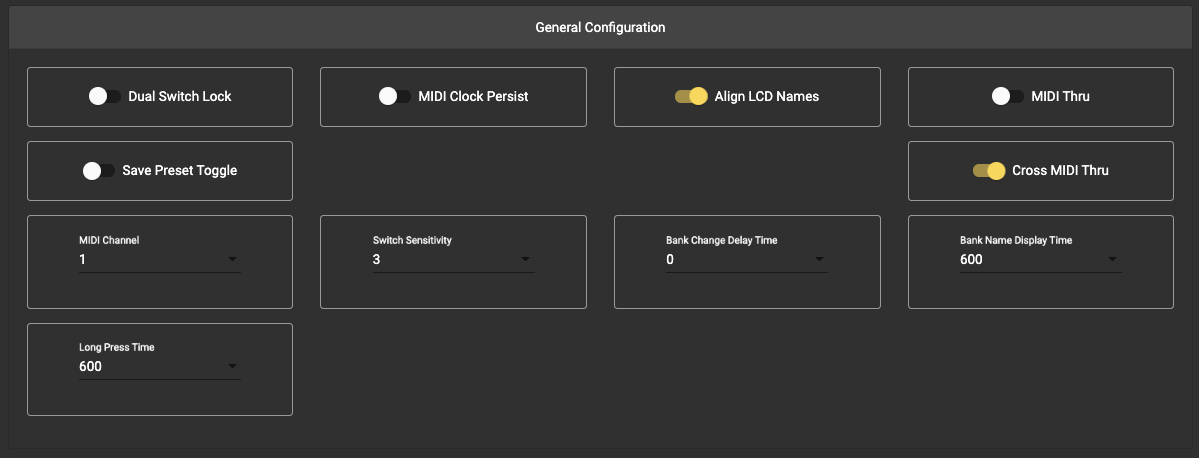
Task: Select the MIDI Channel value 1 field
Action: click(x=150, y=260)
